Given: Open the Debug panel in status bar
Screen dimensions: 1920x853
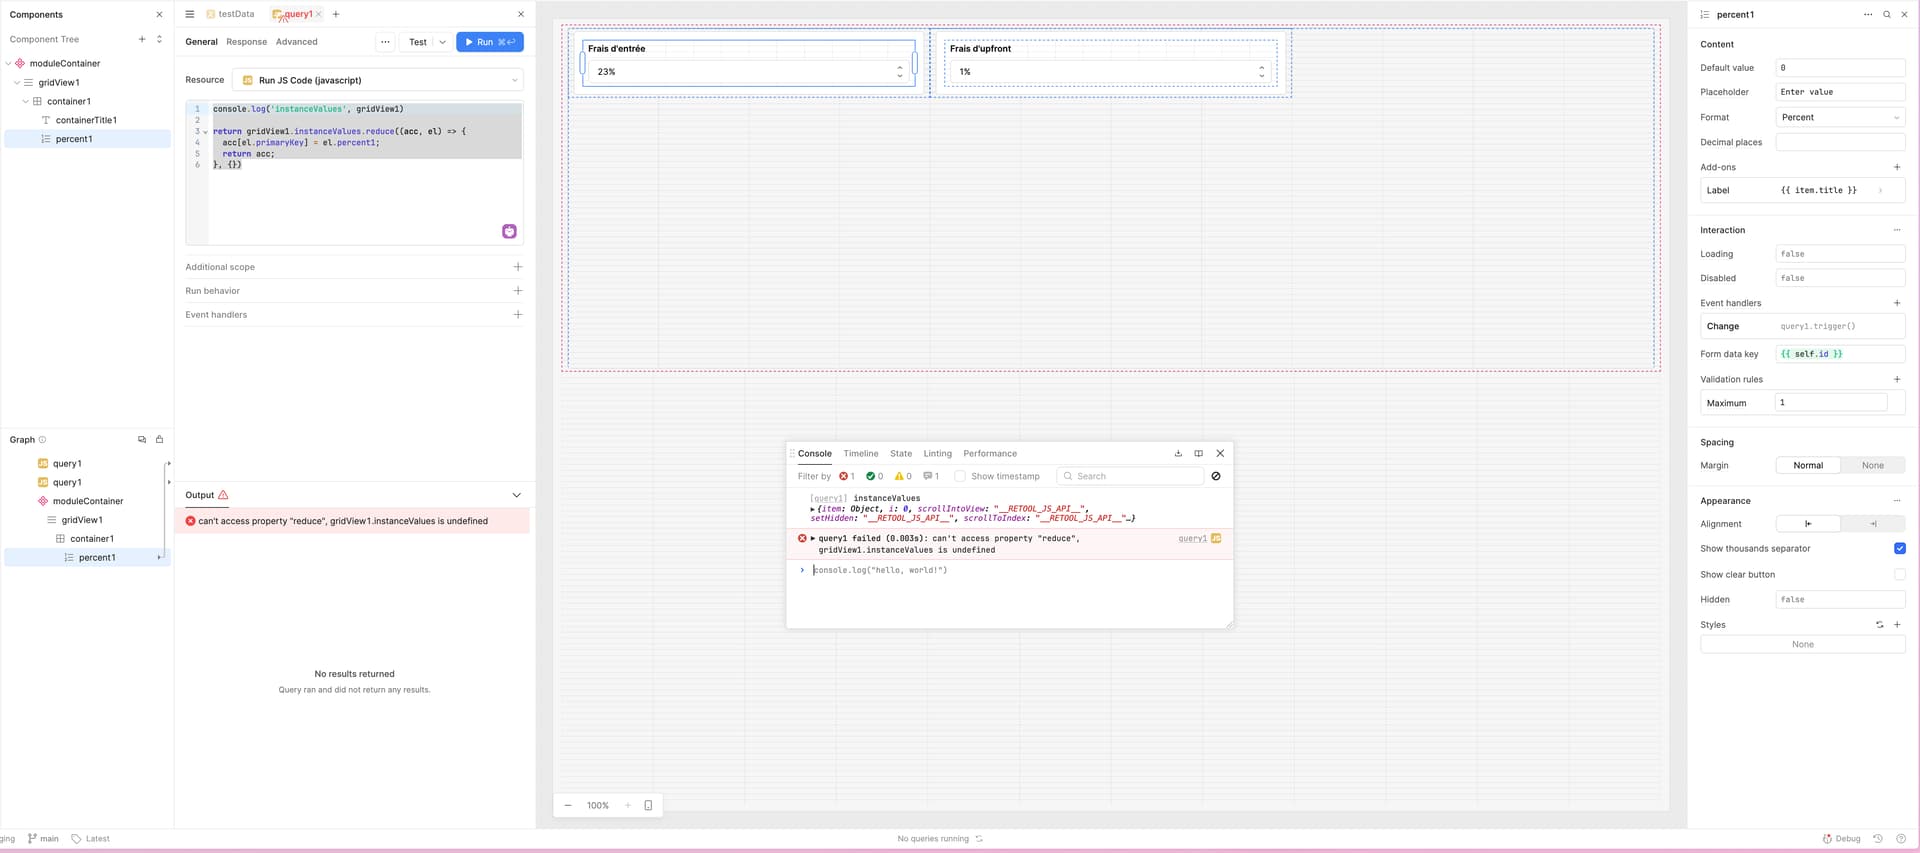Looking at the screenshot, I should click(1841, 839).
